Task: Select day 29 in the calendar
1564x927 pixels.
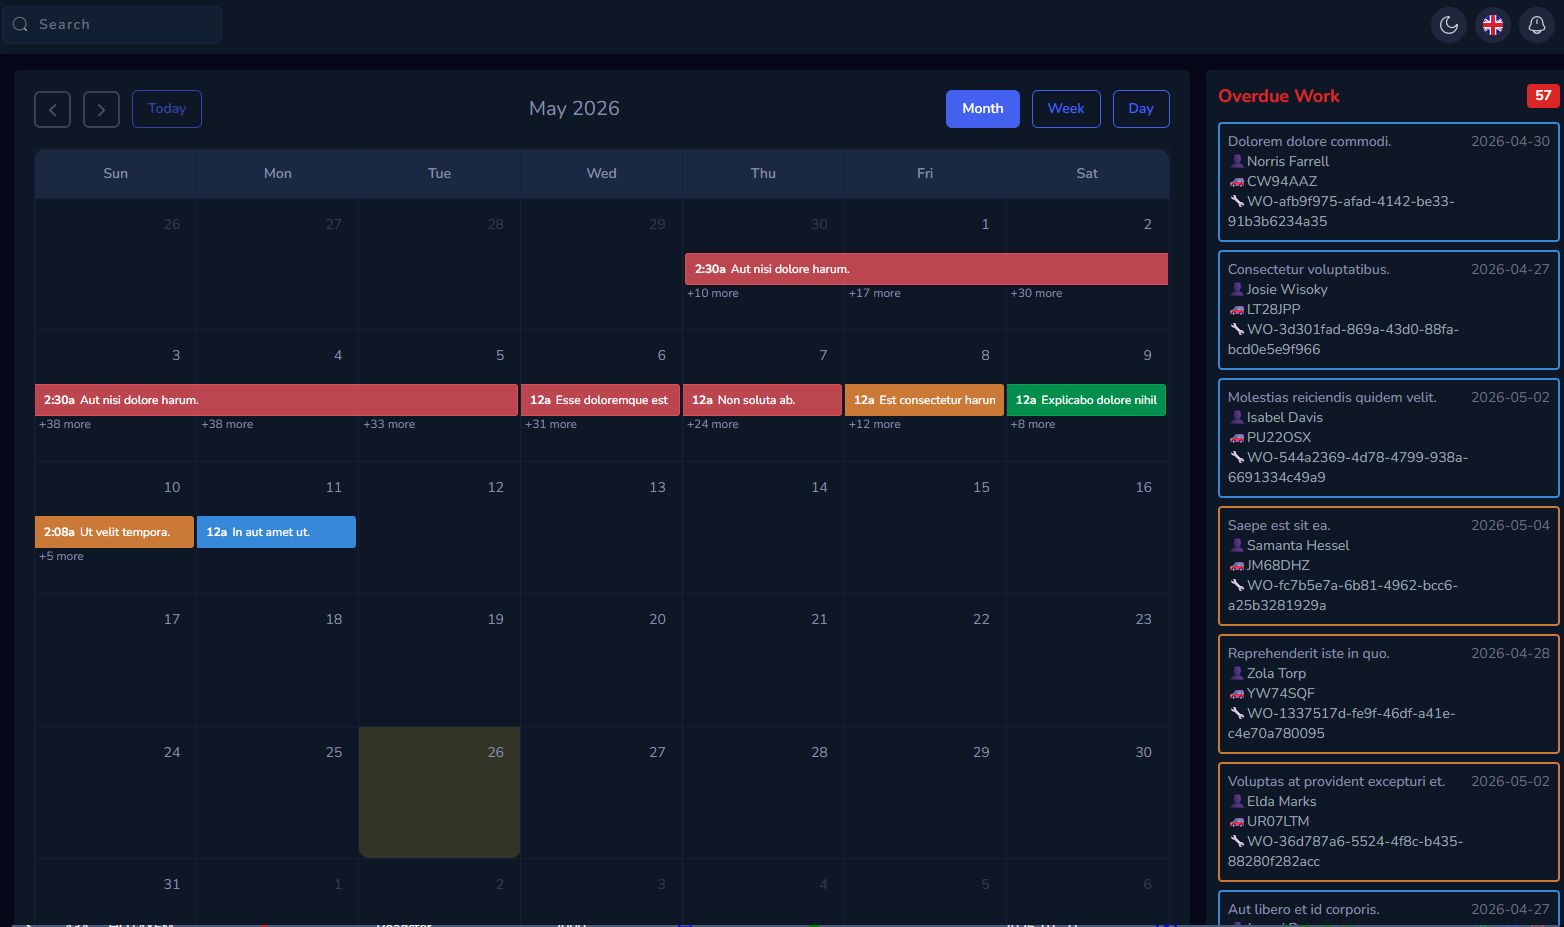Action: pyautogui.click(x=925, y=792)
